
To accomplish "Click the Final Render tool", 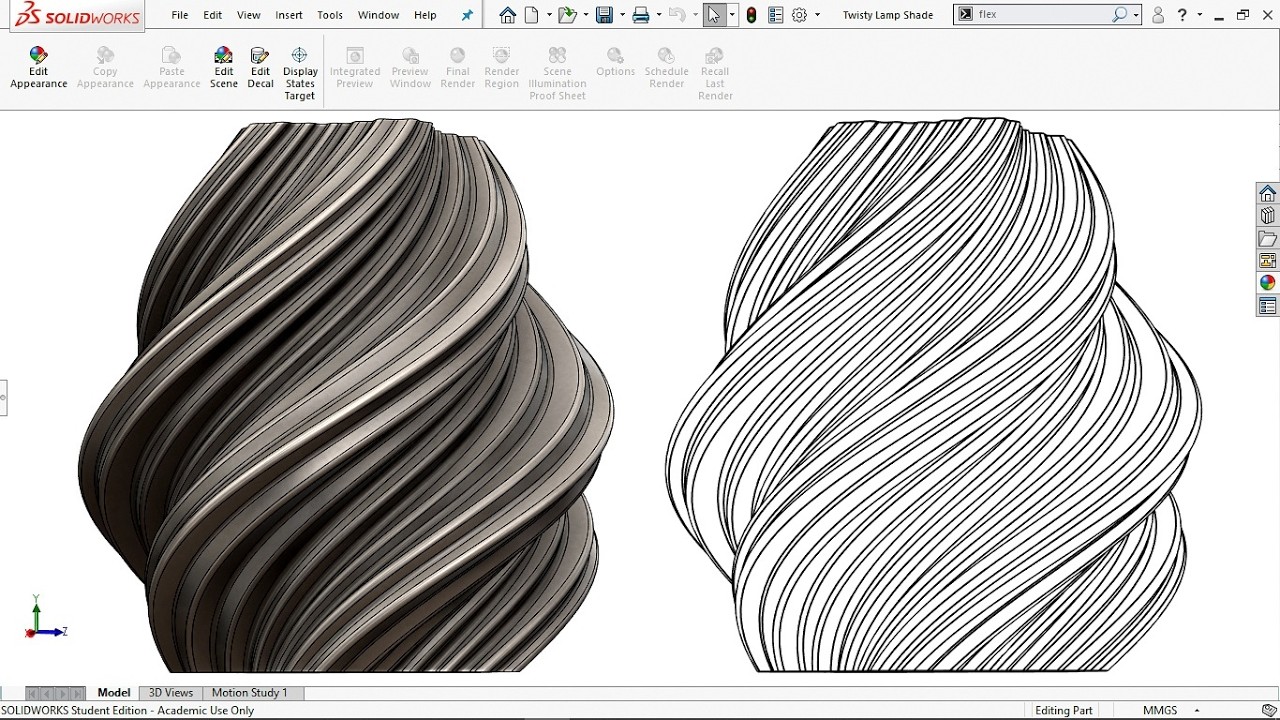I will (458, 68).
